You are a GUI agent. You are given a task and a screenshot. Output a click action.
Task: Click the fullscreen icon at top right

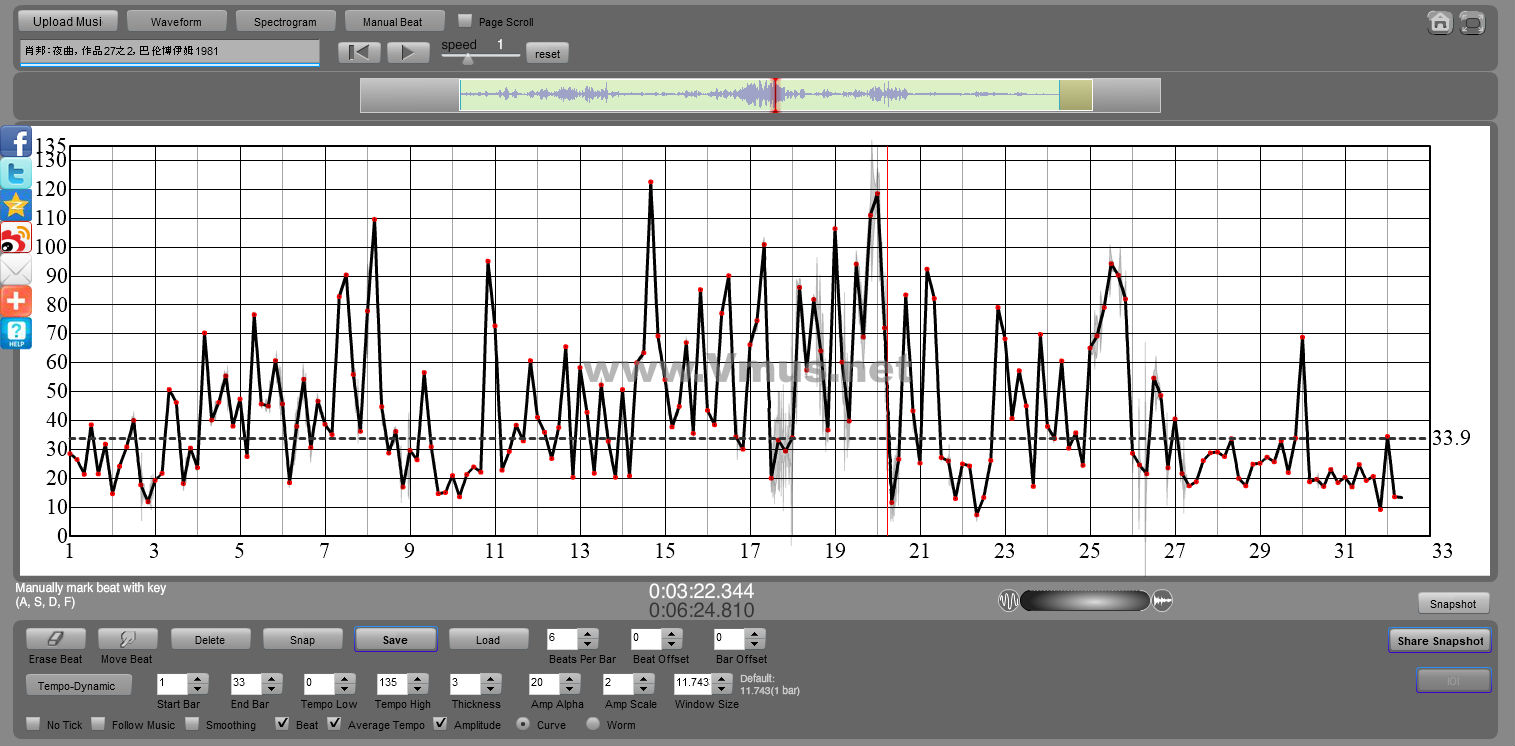[x=1471, y=23]
